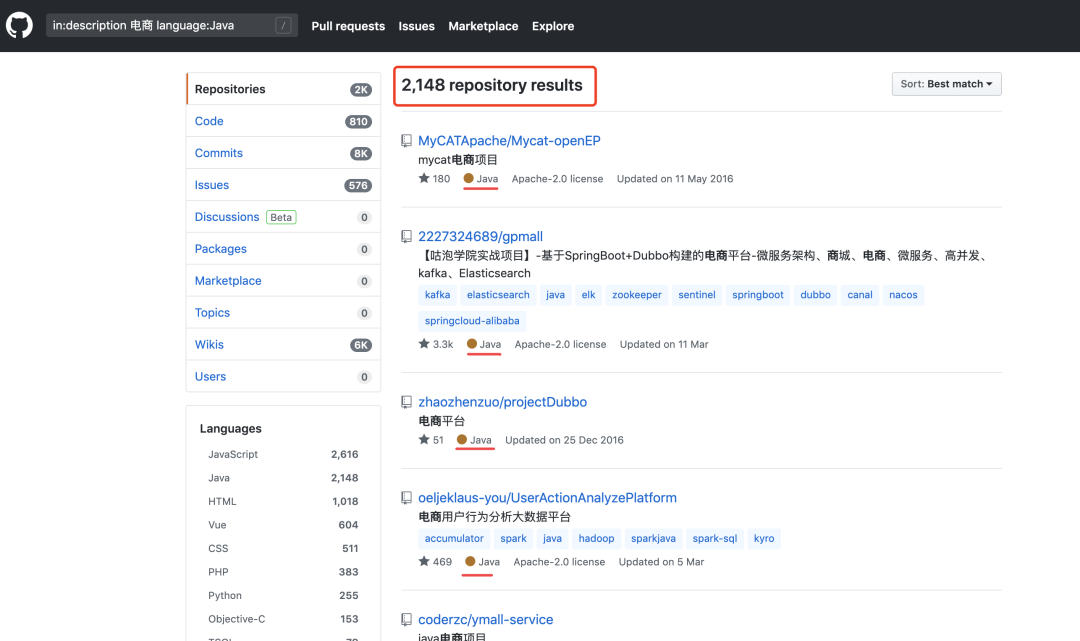Screen dimensions: 1080x641
Task: Click the canal topic tag
Action: tap(860, 295)
